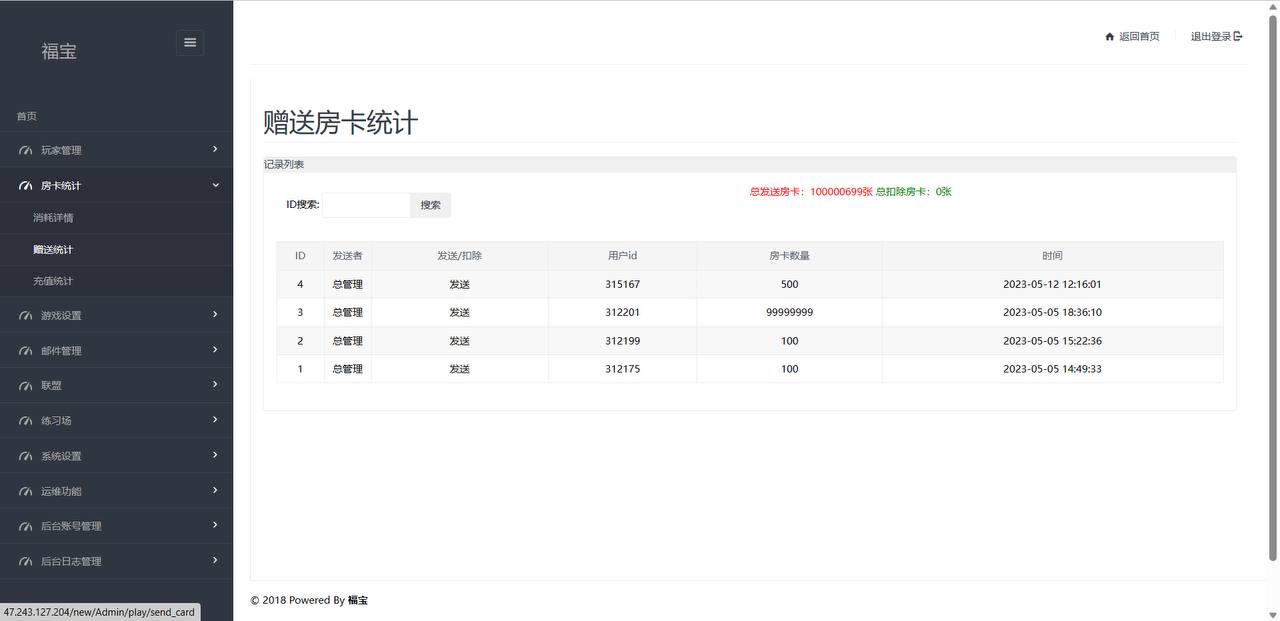Screen dimensions: 1280x621
Task: Select the ID搜索 input field
Action: click(366, 204)
